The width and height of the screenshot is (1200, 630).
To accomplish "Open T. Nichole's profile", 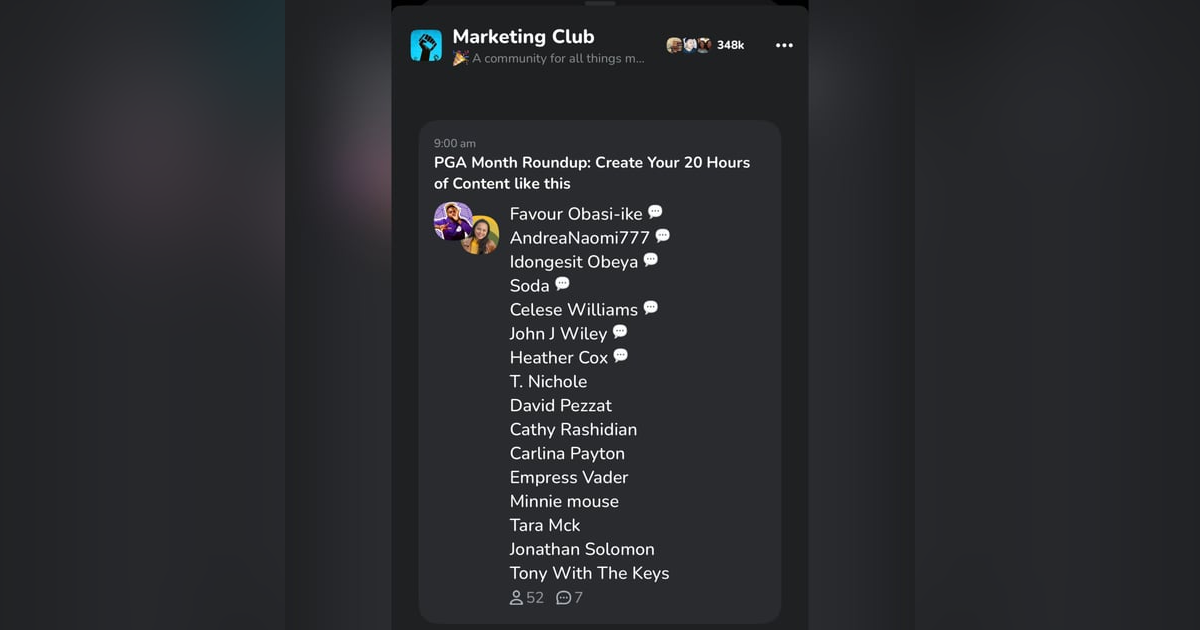I will click(548, 381).
